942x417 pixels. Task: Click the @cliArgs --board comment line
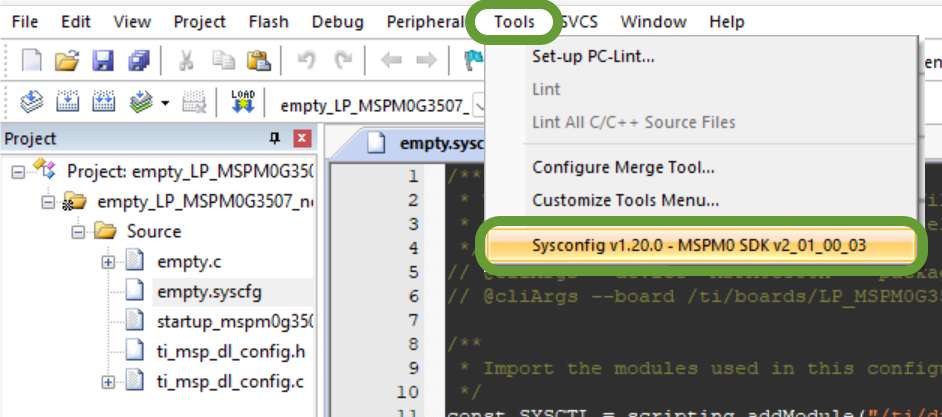pos(694,296)
